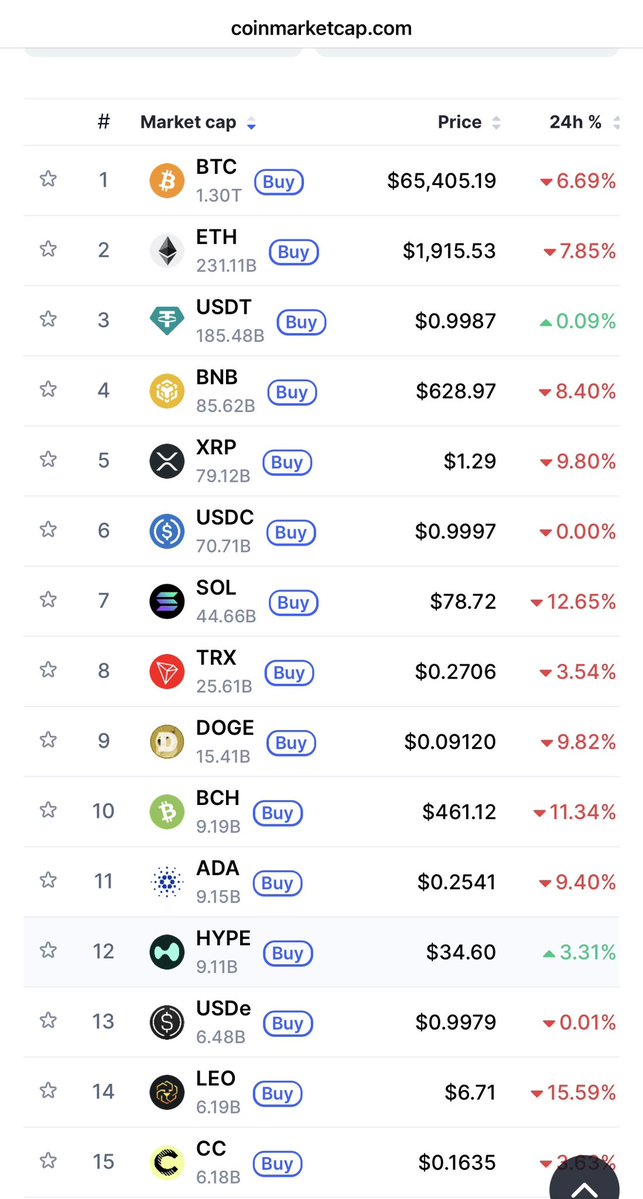The height and width of the screenshot is (1199, 643).
Task: Click the Bitcoin coin logo icon
Action: click(167, 181)
